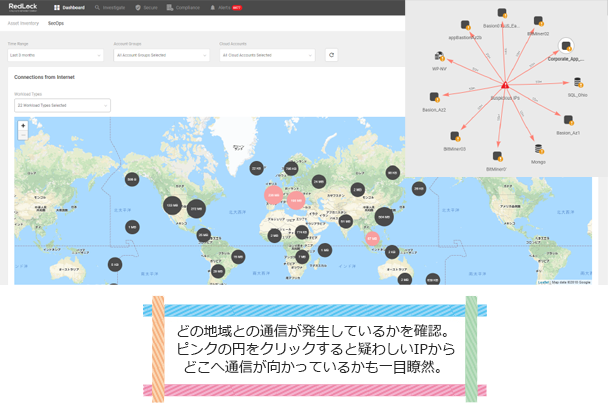
Task: Switch to the Asset Inventory tab
Action: point(23,23)
